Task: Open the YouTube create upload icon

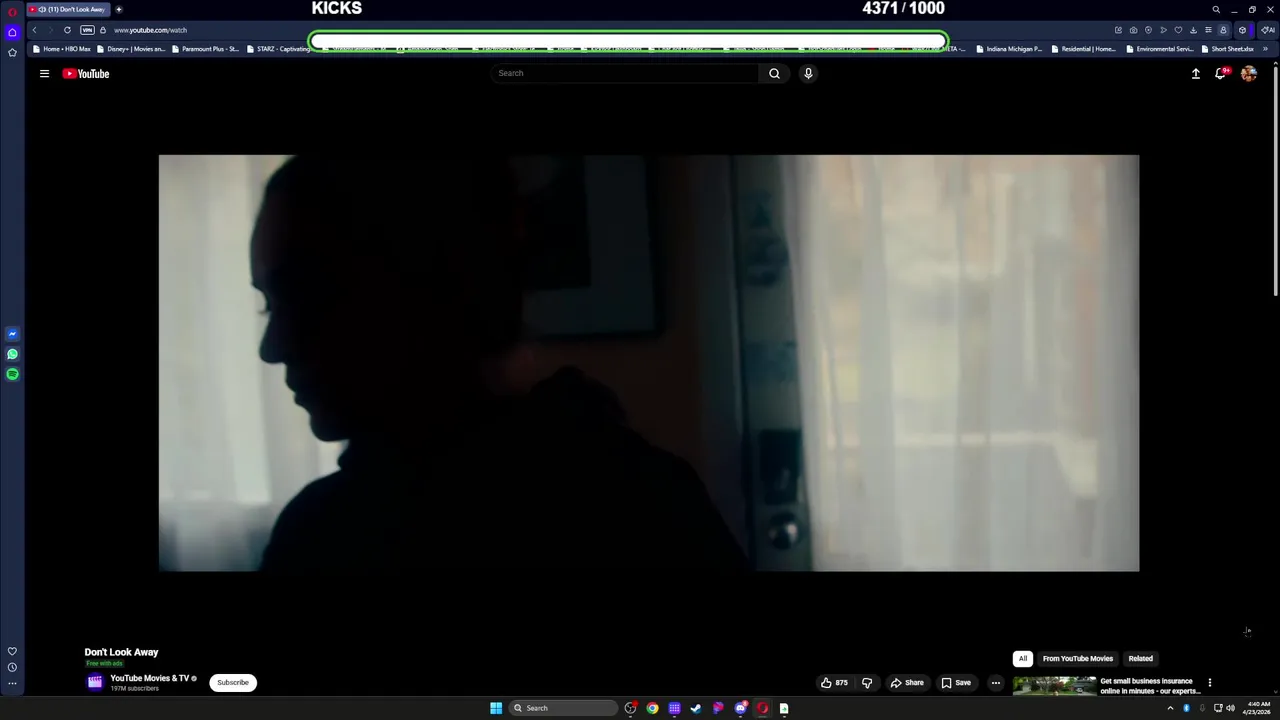Action: pyautogui.click(x=1195, y=73)
